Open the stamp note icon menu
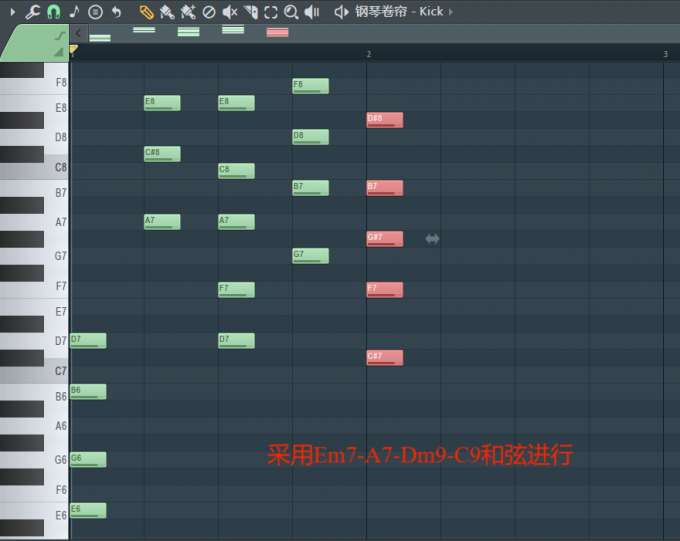The image size is (680, 541). [x=75, y=12]
